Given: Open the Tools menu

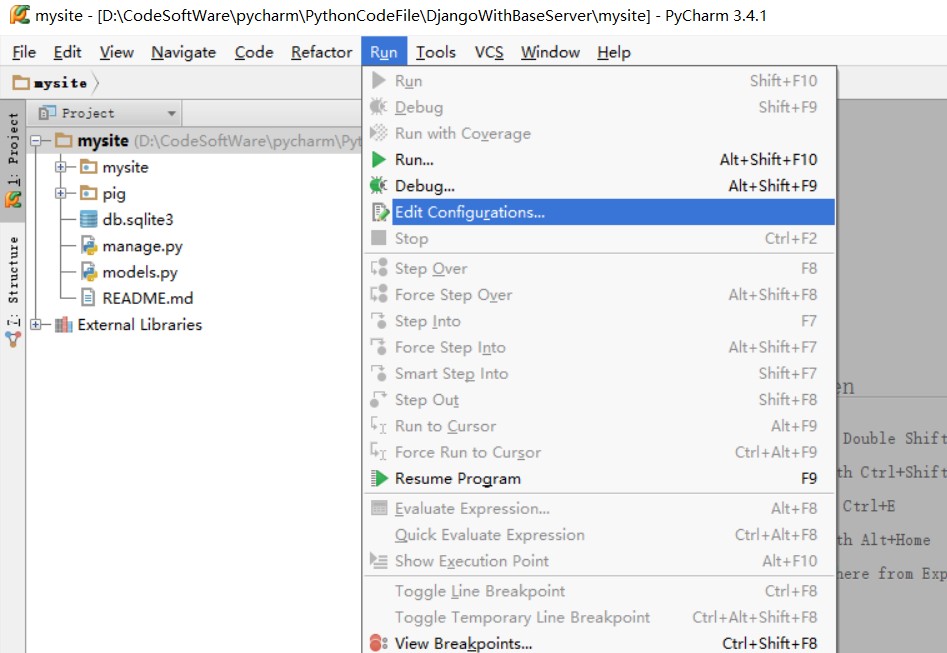Looking at the screenshot, I should point(435,53).
